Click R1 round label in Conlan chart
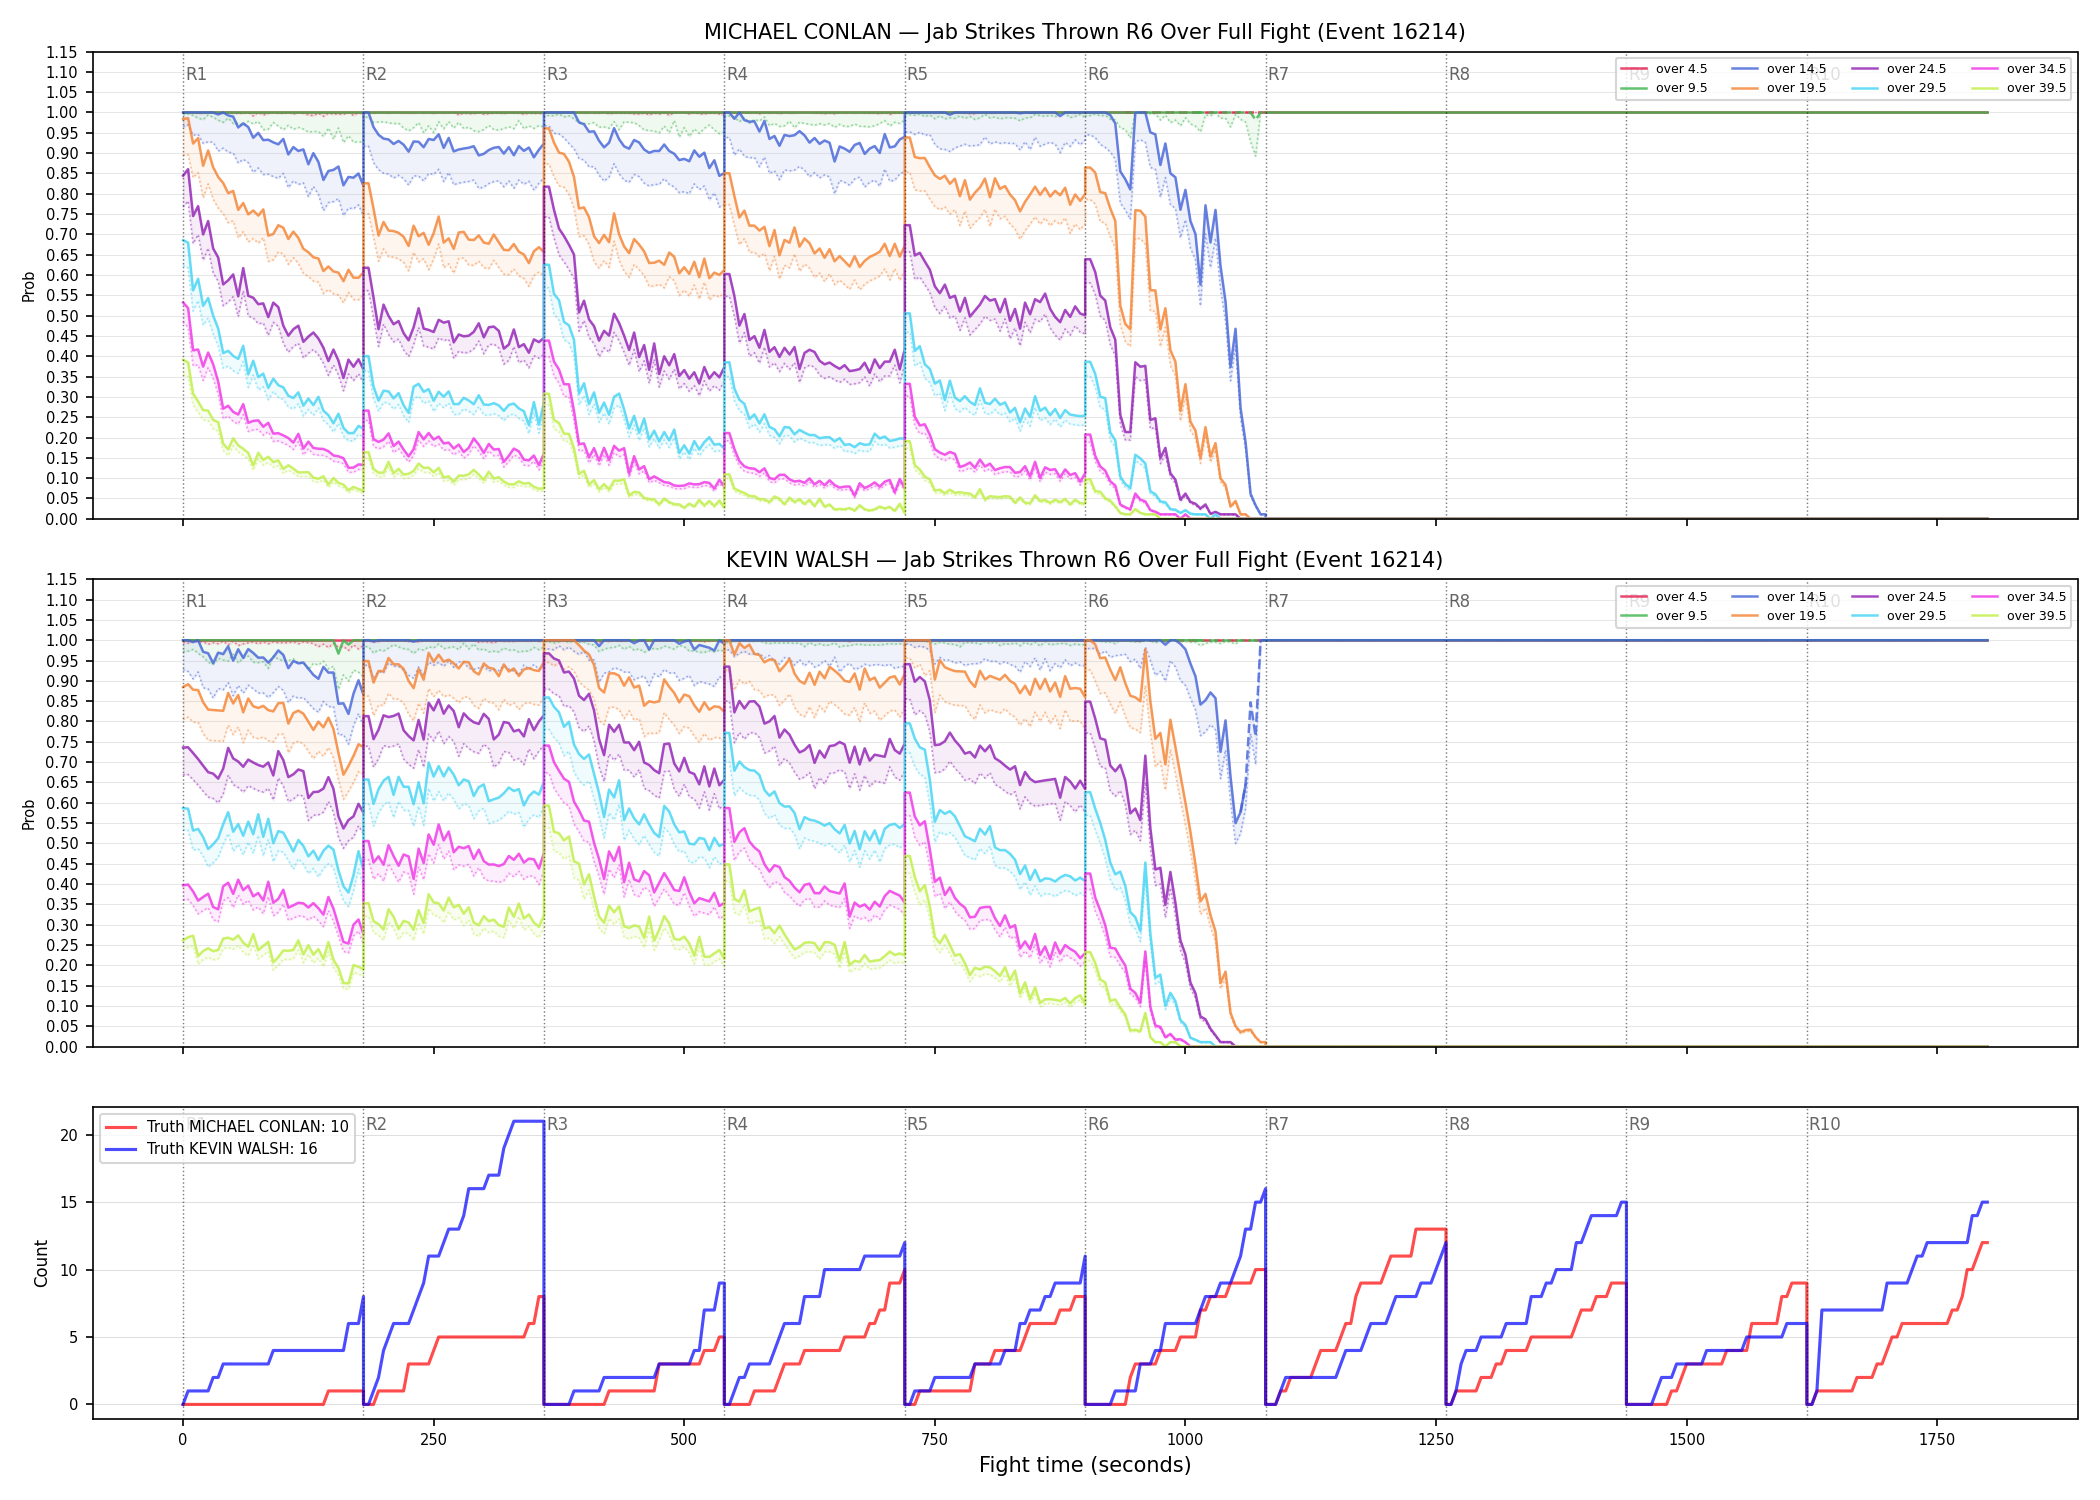 (196, 74)
